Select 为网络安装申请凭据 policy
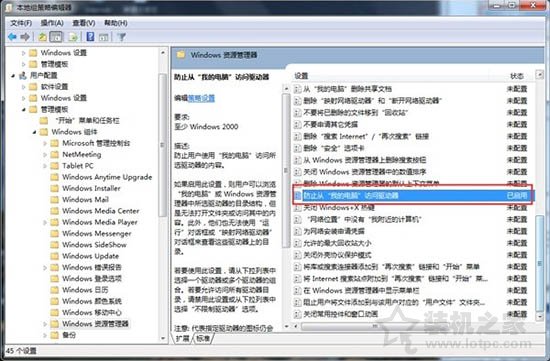This screenshot has width=550, height=361. (334, 231)
